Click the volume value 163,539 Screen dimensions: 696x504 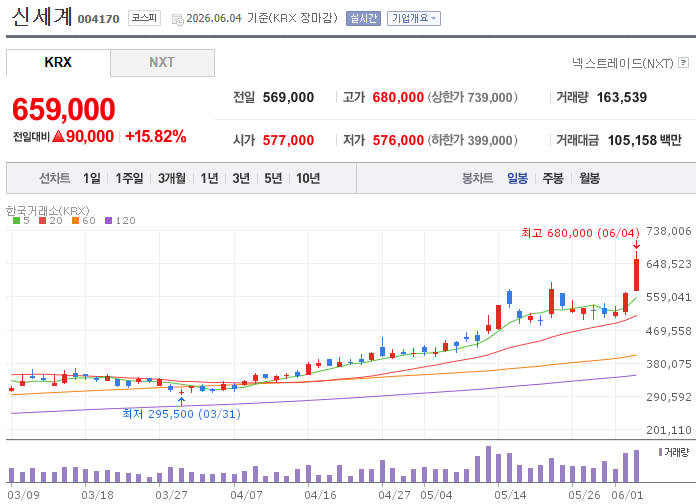tap(622, 97)
